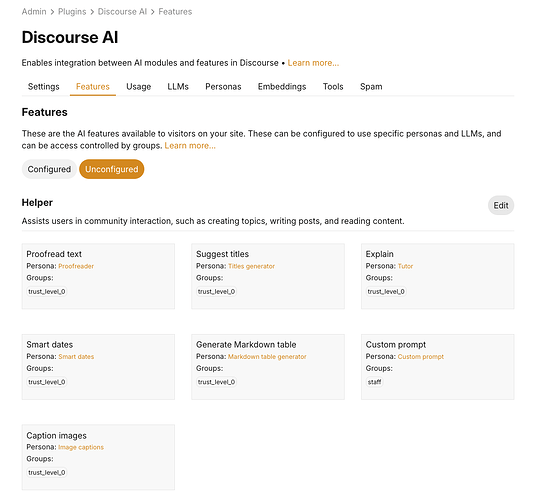Click Admin in the breadcrumb

tap(34, 12)
